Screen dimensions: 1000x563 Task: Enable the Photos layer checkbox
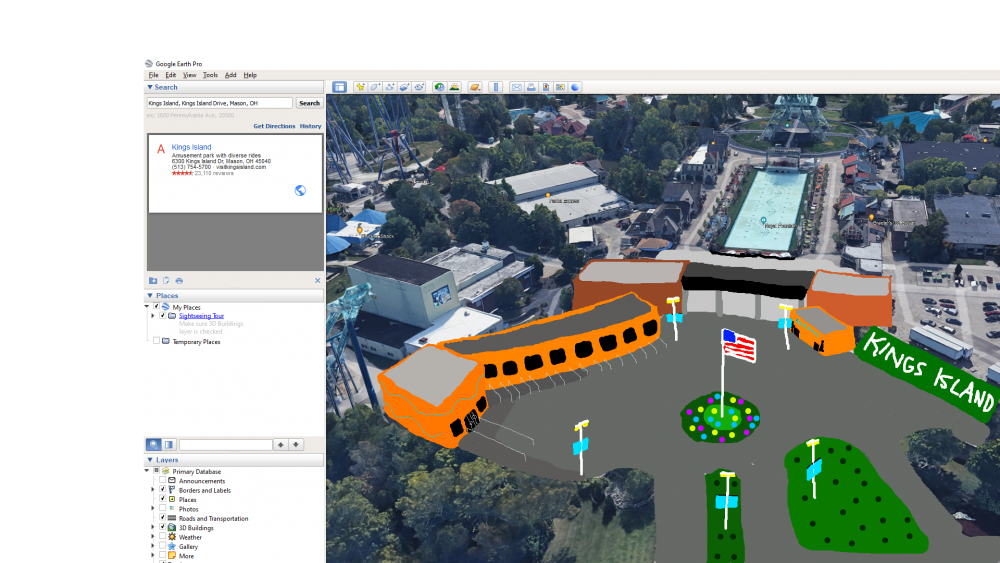point(163,509)
